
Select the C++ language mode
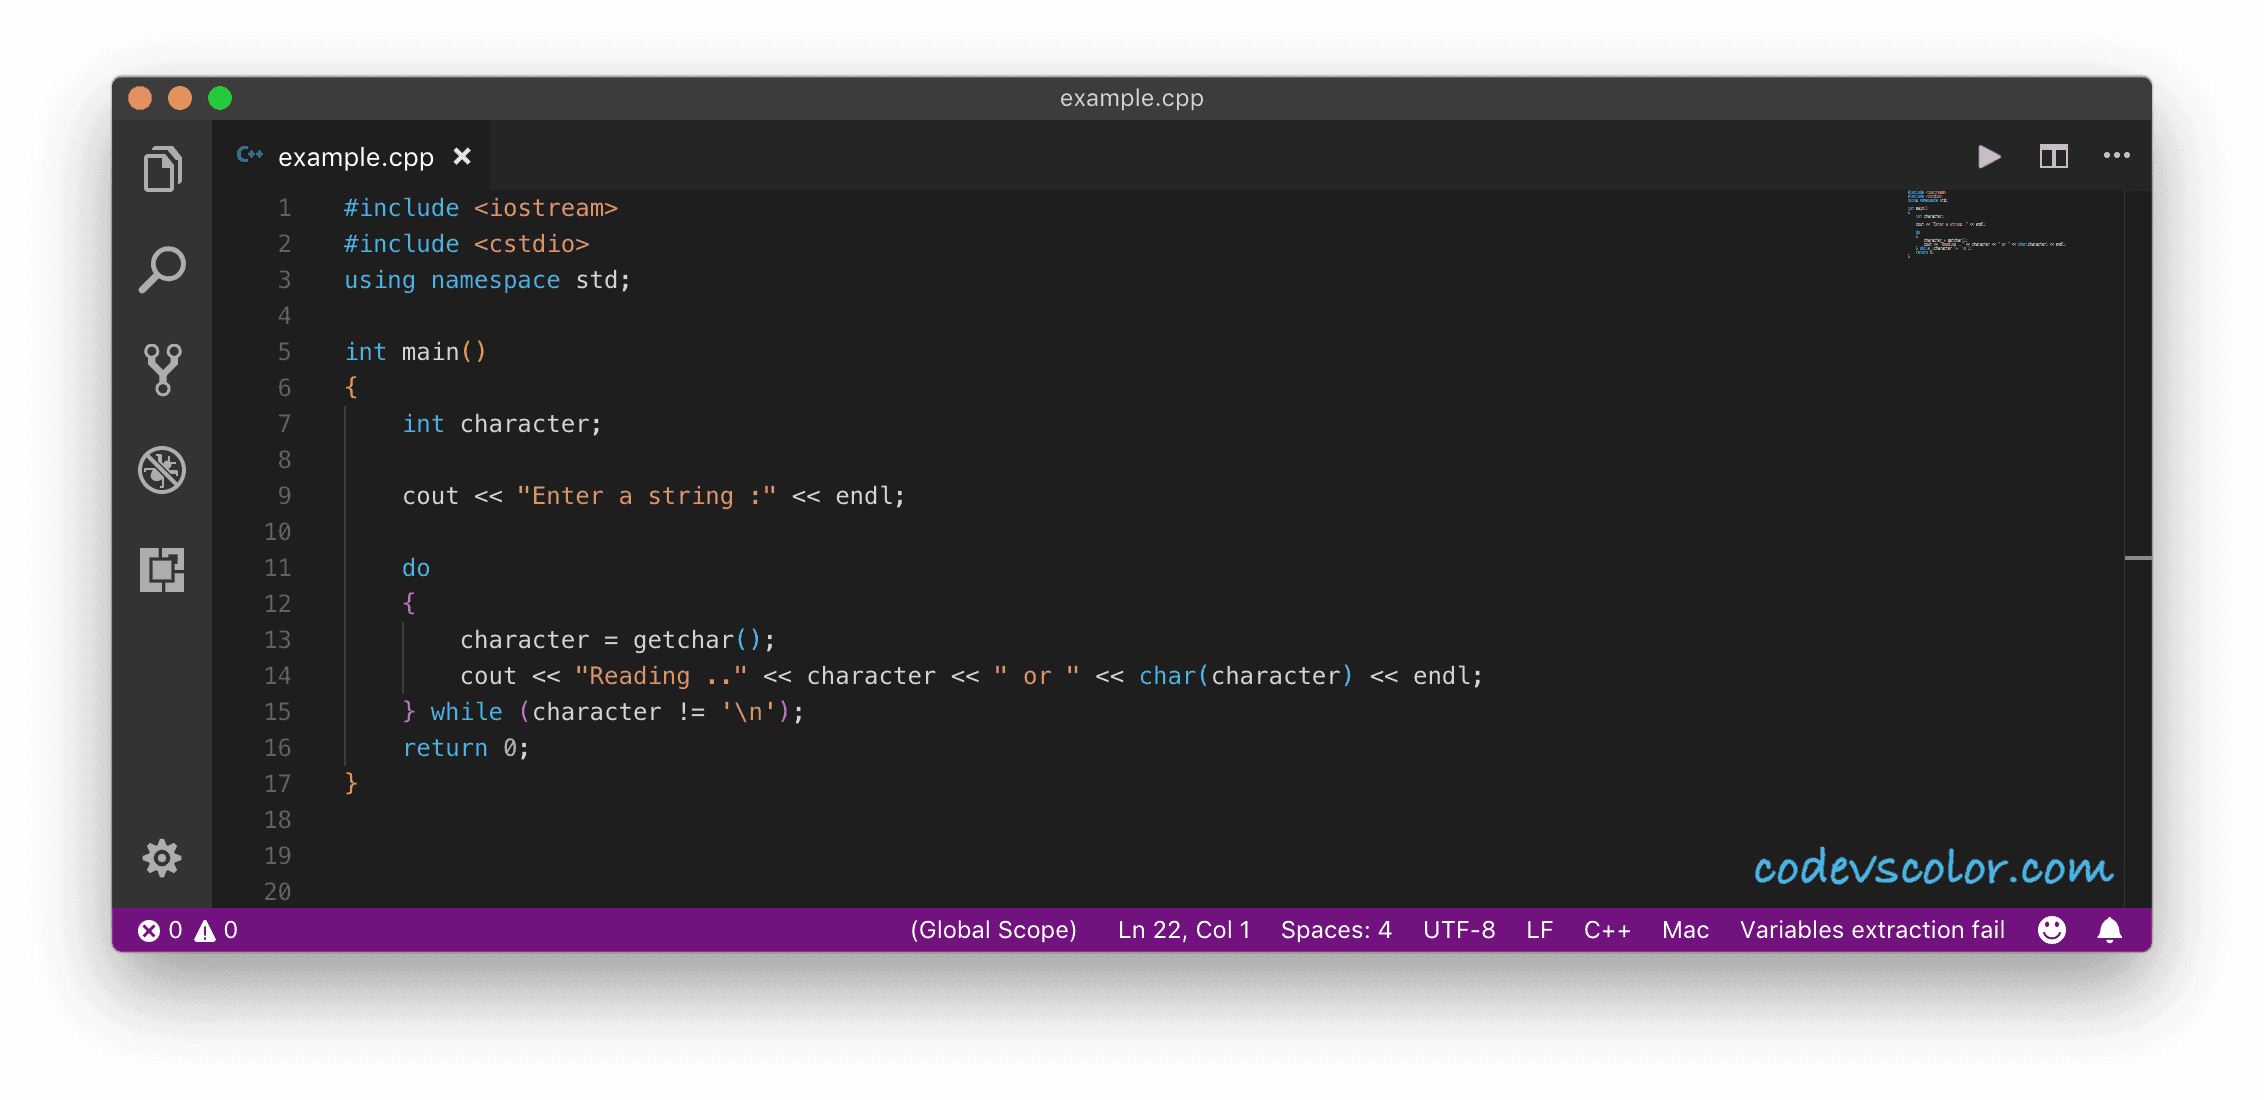[1606, 930]
